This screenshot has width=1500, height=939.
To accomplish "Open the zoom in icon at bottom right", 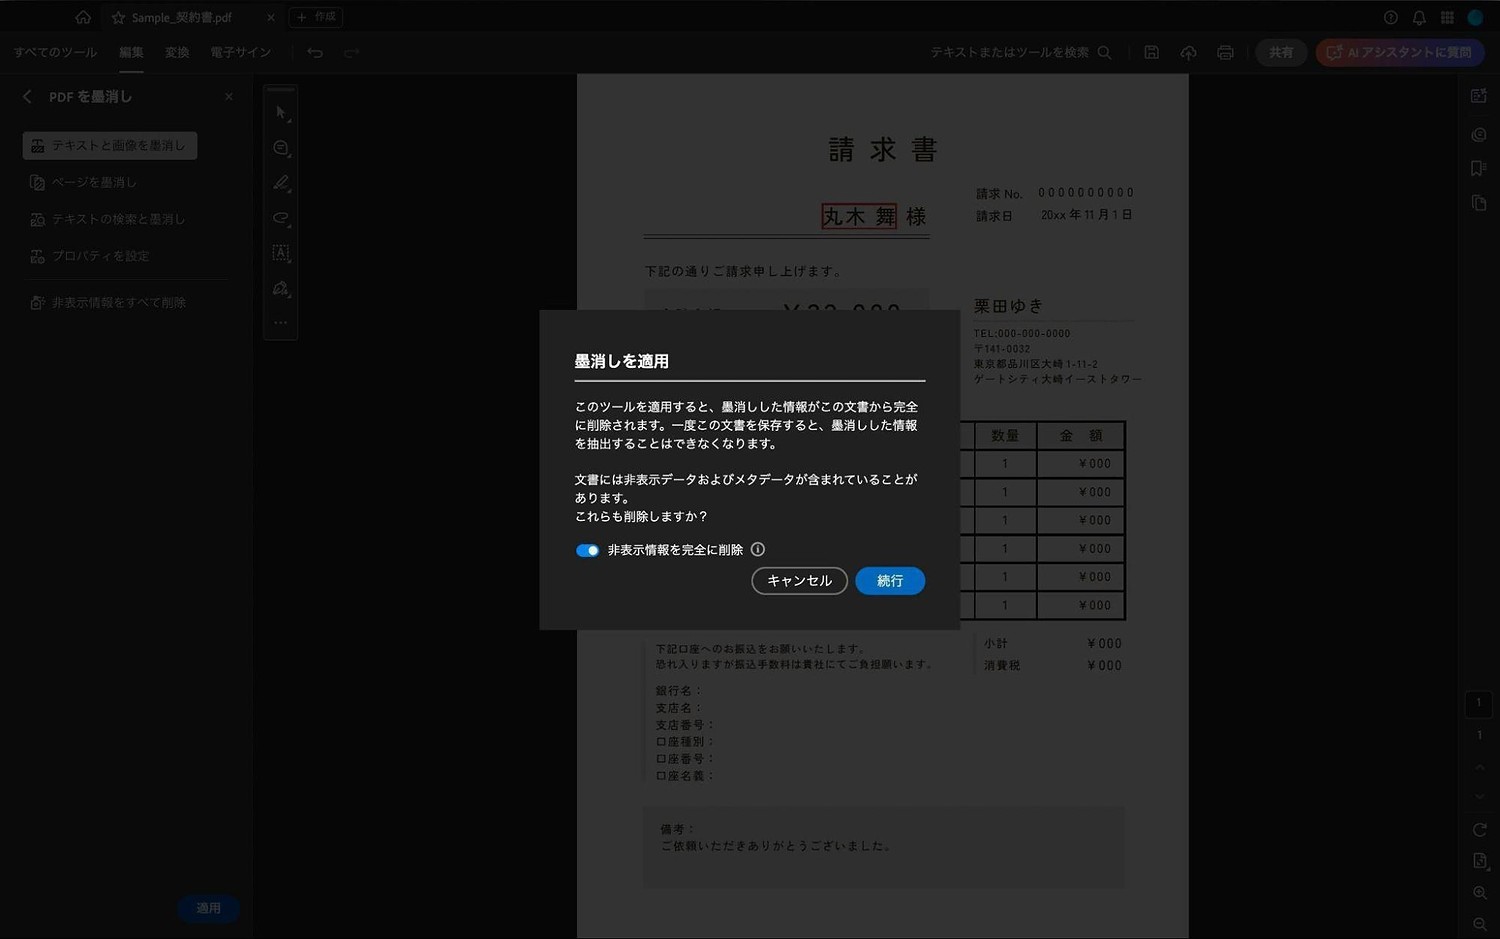I will click(x=1478, y=892).
